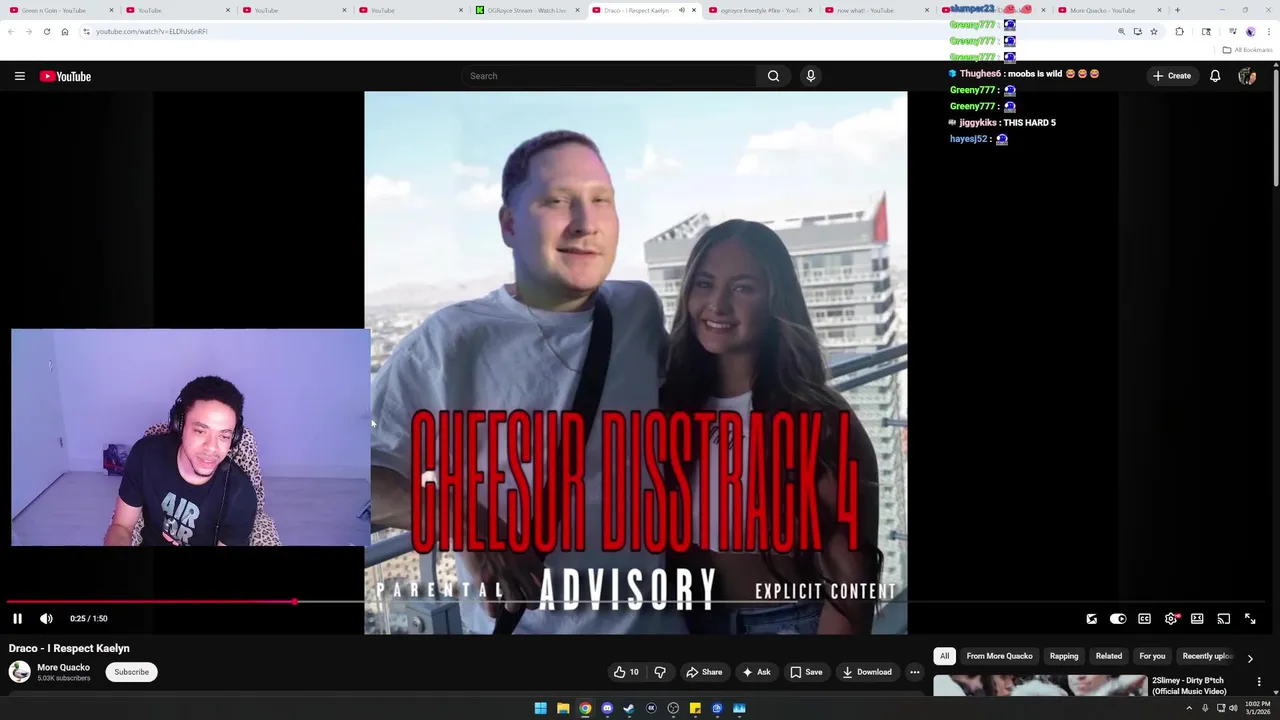This screenshot has width=1280, height=720.
Task: Select the Rapping chip
Action: click(1064, 656)
